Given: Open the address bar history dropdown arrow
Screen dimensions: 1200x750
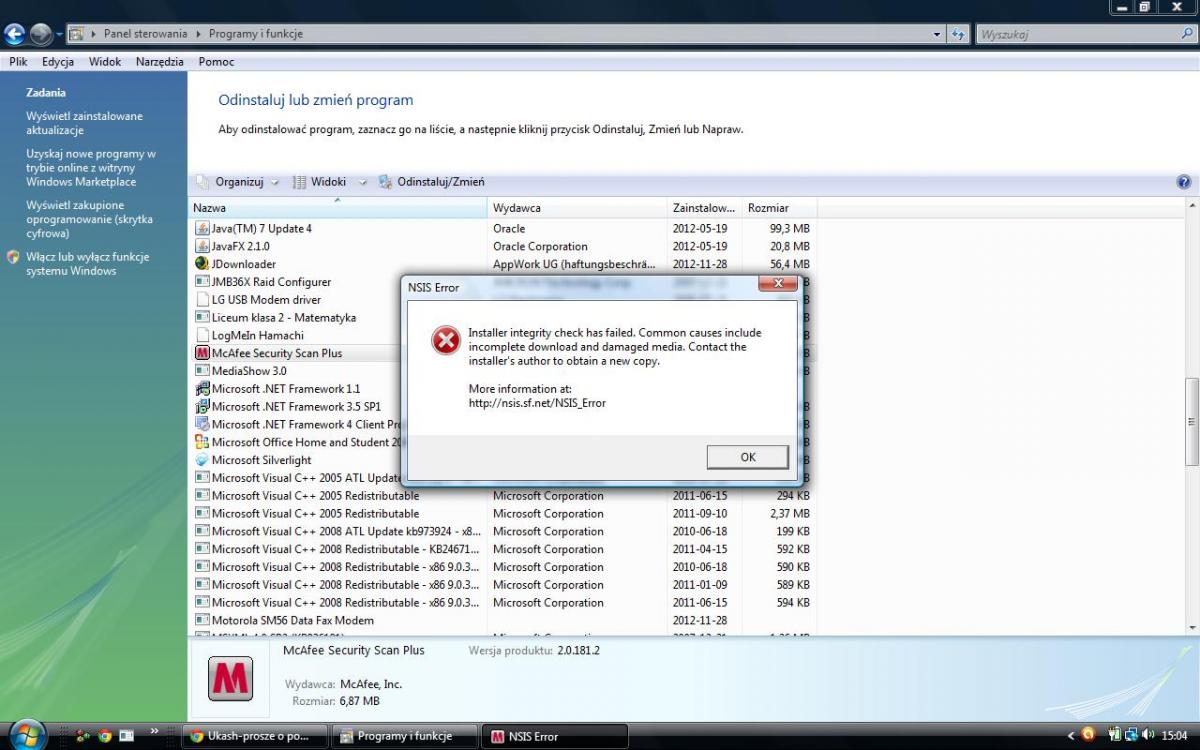Looking at the screenshot, I should 937,34.
